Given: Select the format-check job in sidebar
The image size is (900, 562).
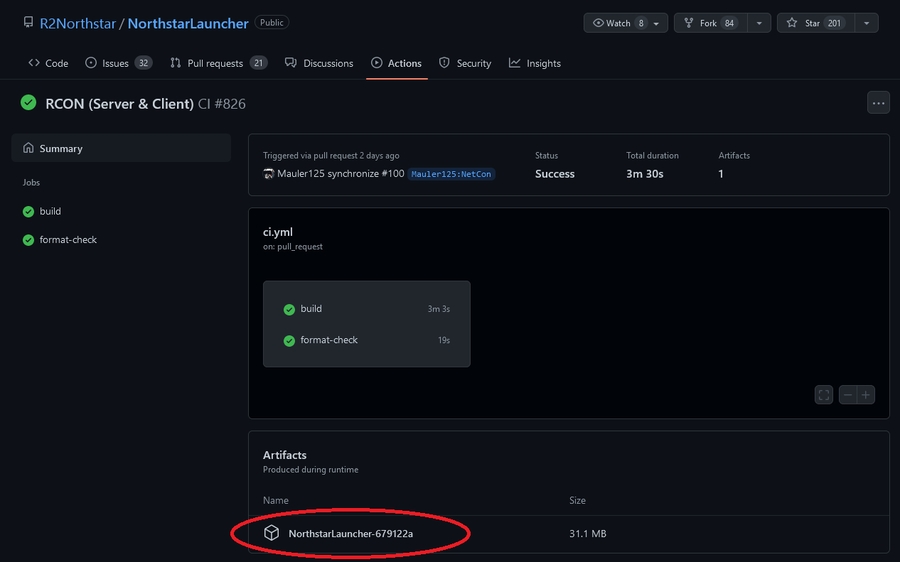Looking at the screenshot, I should pyautogui.click(x=68, y=240).
